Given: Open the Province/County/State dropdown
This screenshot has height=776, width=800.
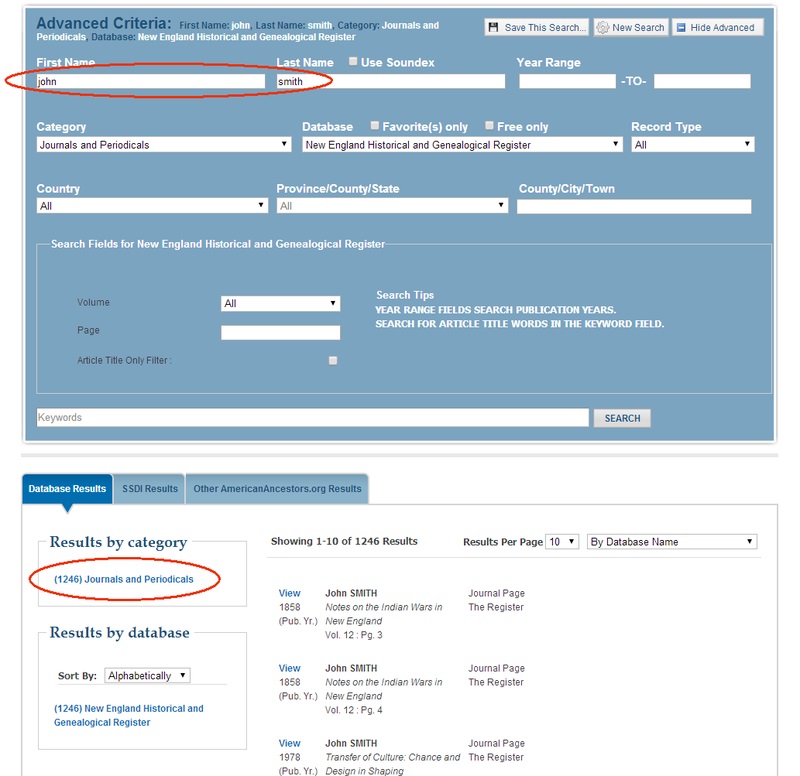Looking at the screenshot, I should click(392, 206).
